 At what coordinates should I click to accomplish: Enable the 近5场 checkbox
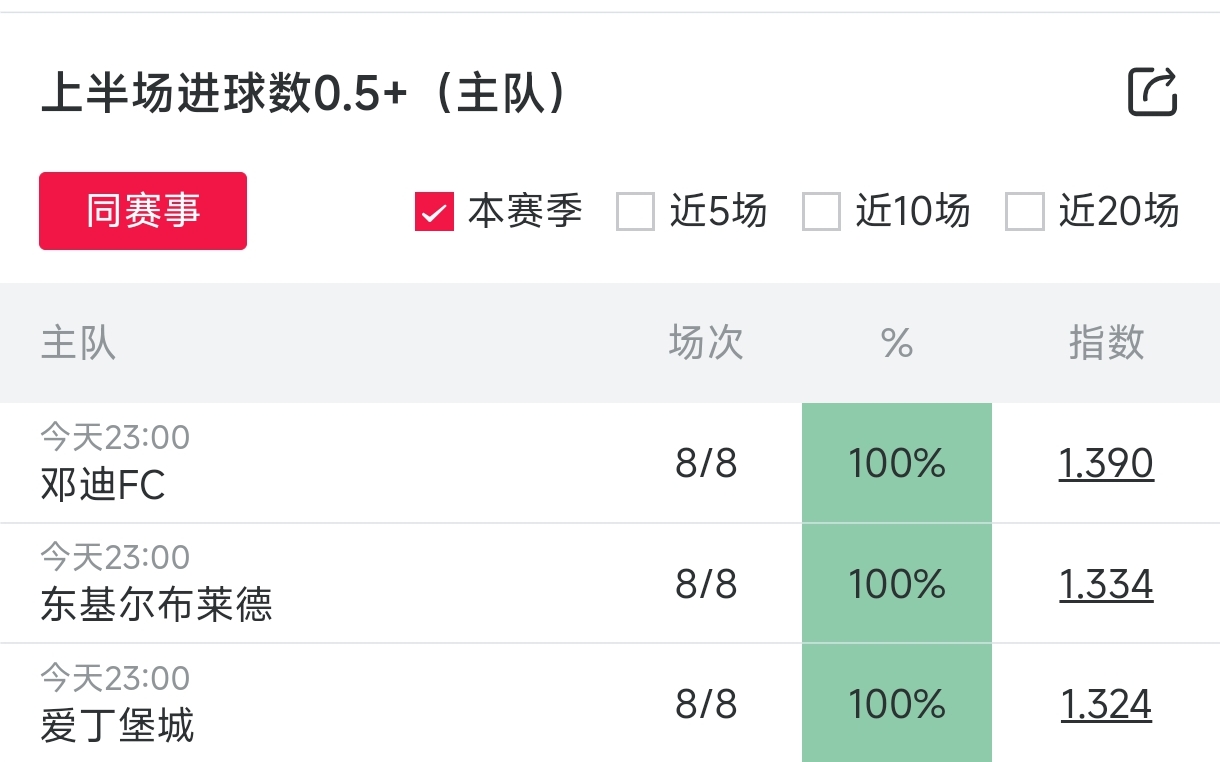click(x=635, y=212)
